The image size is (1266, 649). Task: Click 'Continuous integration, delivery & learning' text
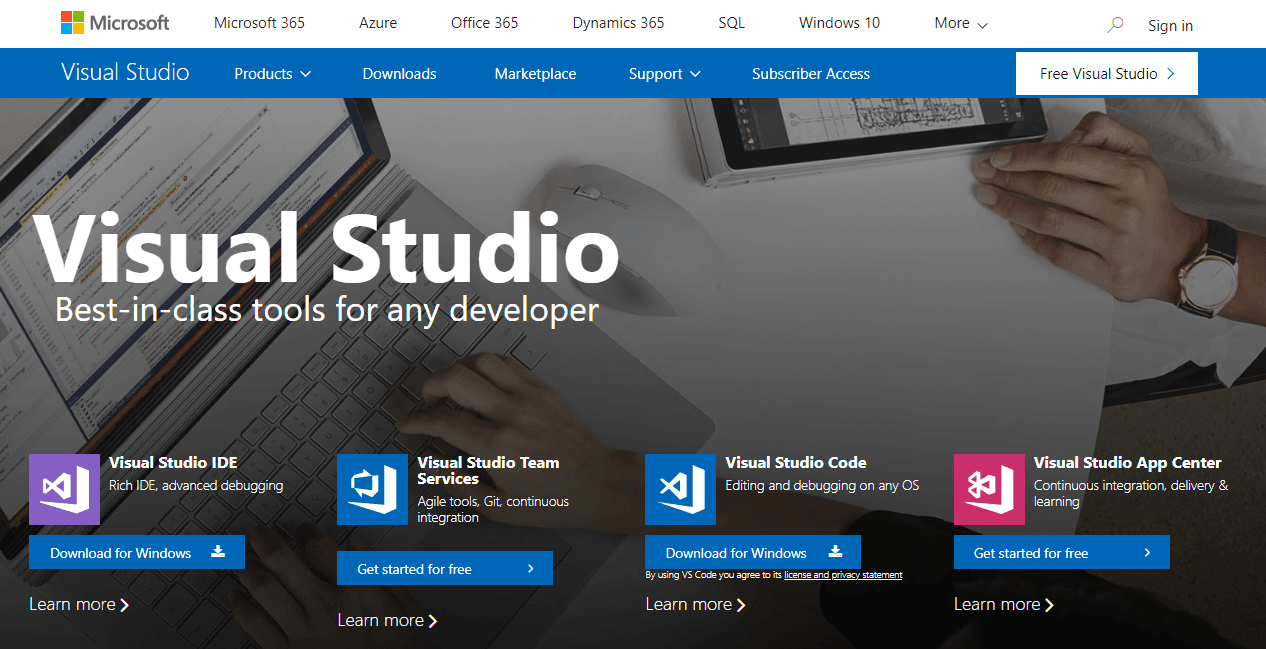coord(1131,493)
